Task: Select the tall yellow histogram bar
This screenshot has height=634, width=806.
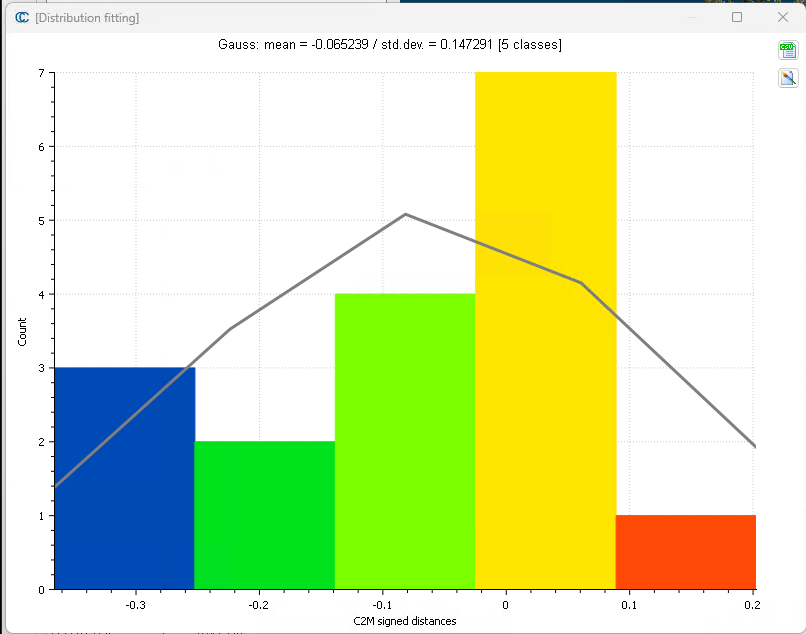Action: pos(545,331)
